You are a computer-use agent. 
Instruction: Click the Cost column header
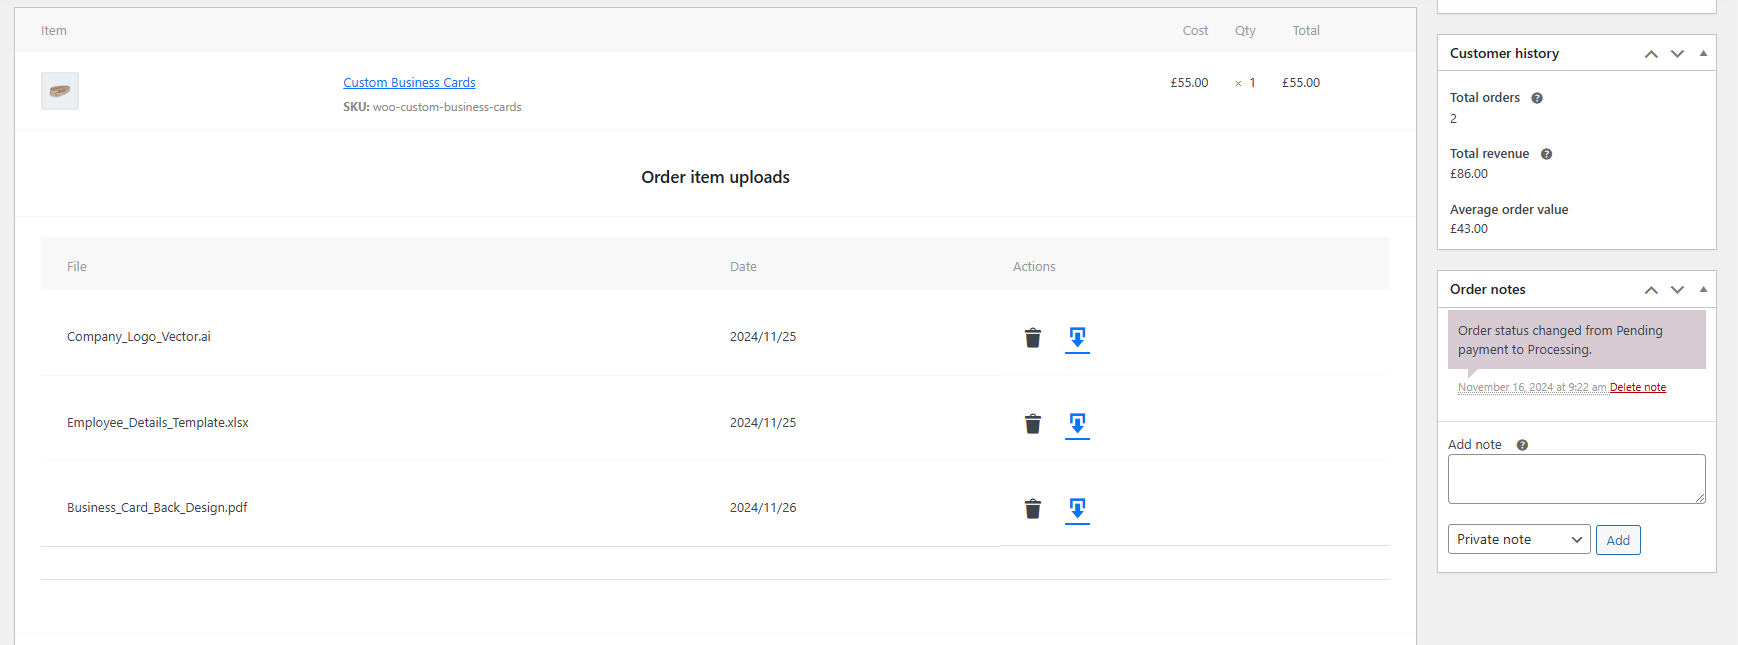click(x=1195, y=31)
